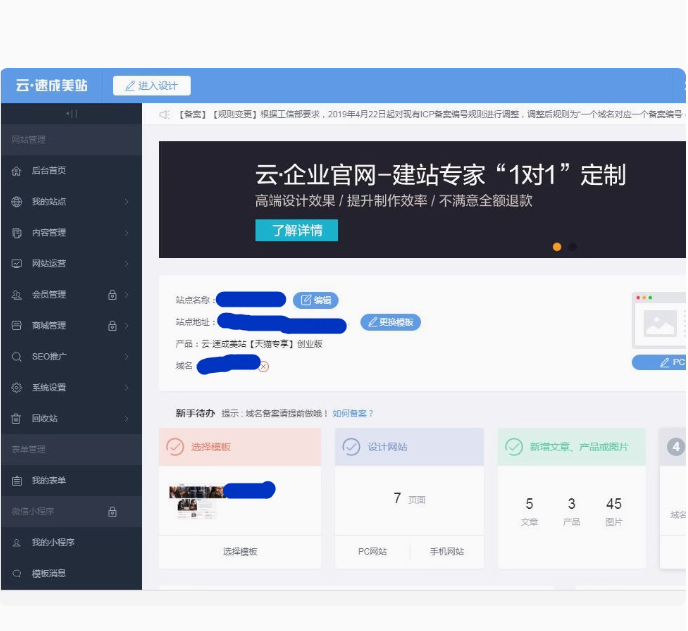This screenshot has width=688, height=631.
Task: Collapse the sidebar with the toggle handle
Action: coord(72,114)
